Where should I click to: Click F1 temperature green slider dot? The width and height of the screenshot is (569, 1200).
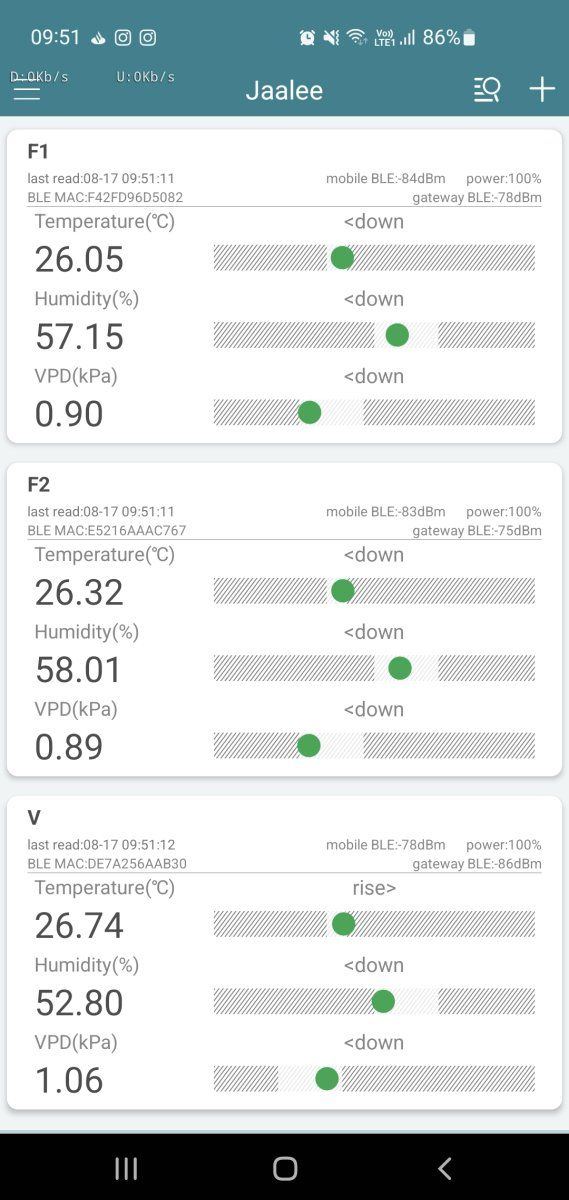tap(342, 258)
